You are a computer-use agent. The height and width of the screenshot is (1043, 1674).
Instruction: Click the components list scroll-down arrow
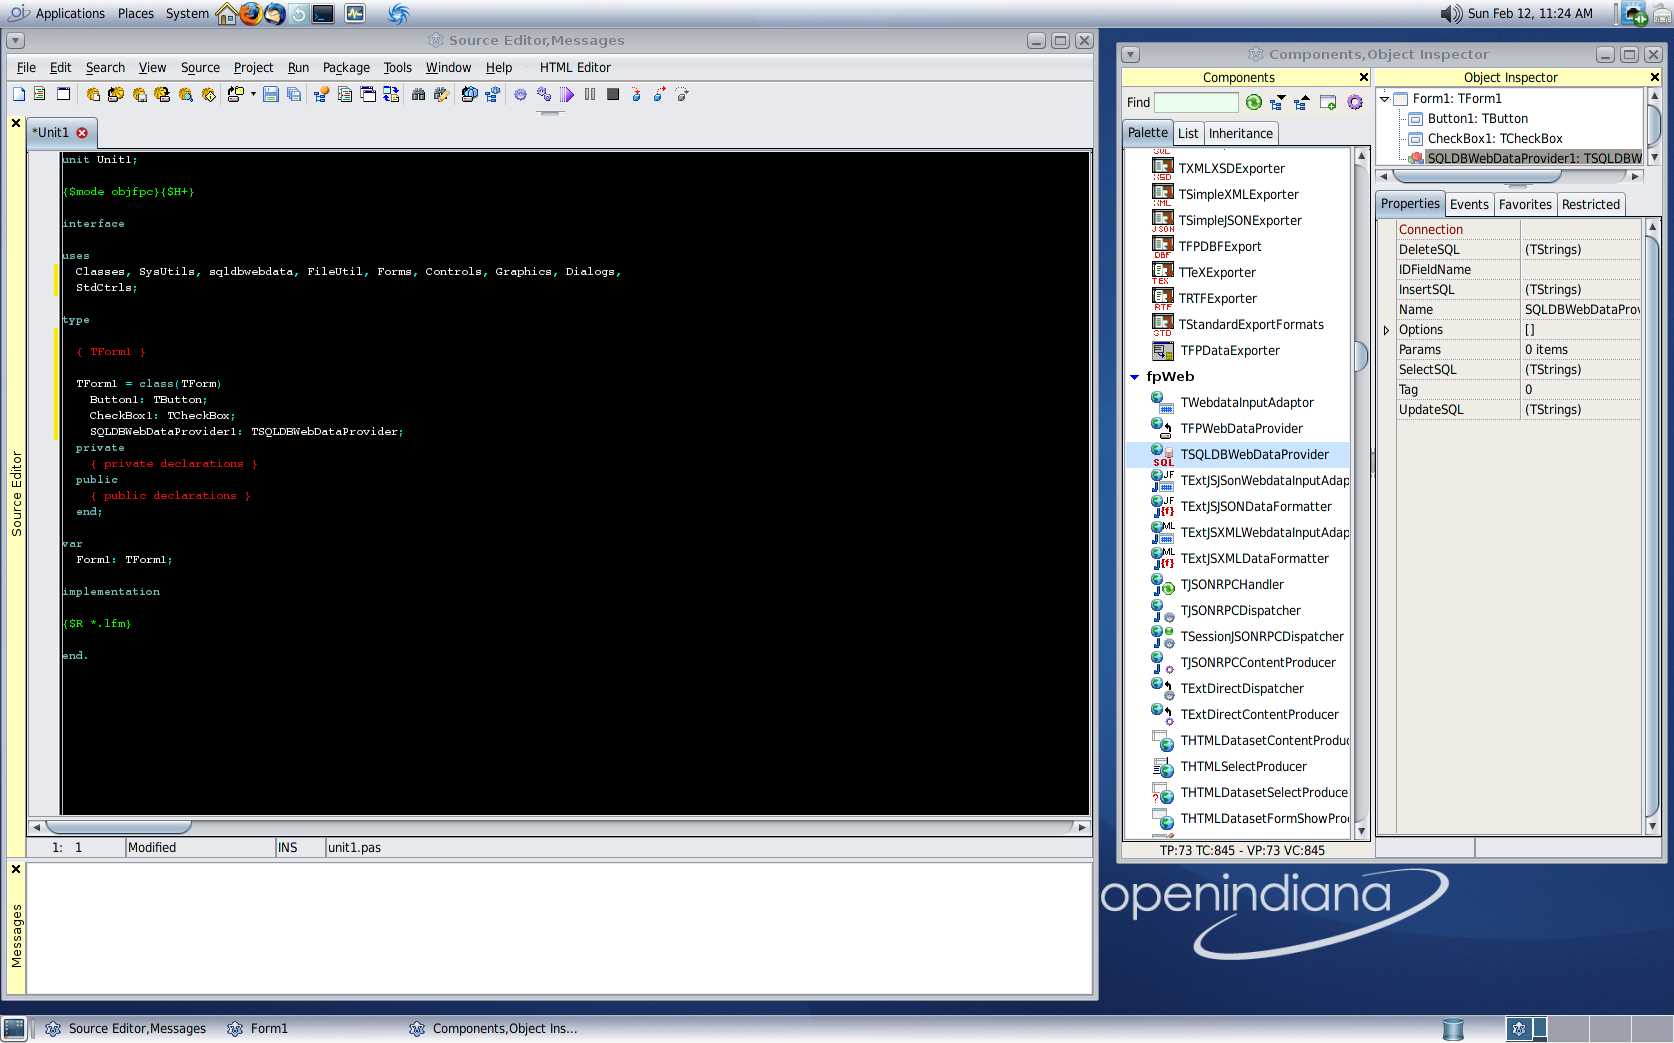(1361, 831)
